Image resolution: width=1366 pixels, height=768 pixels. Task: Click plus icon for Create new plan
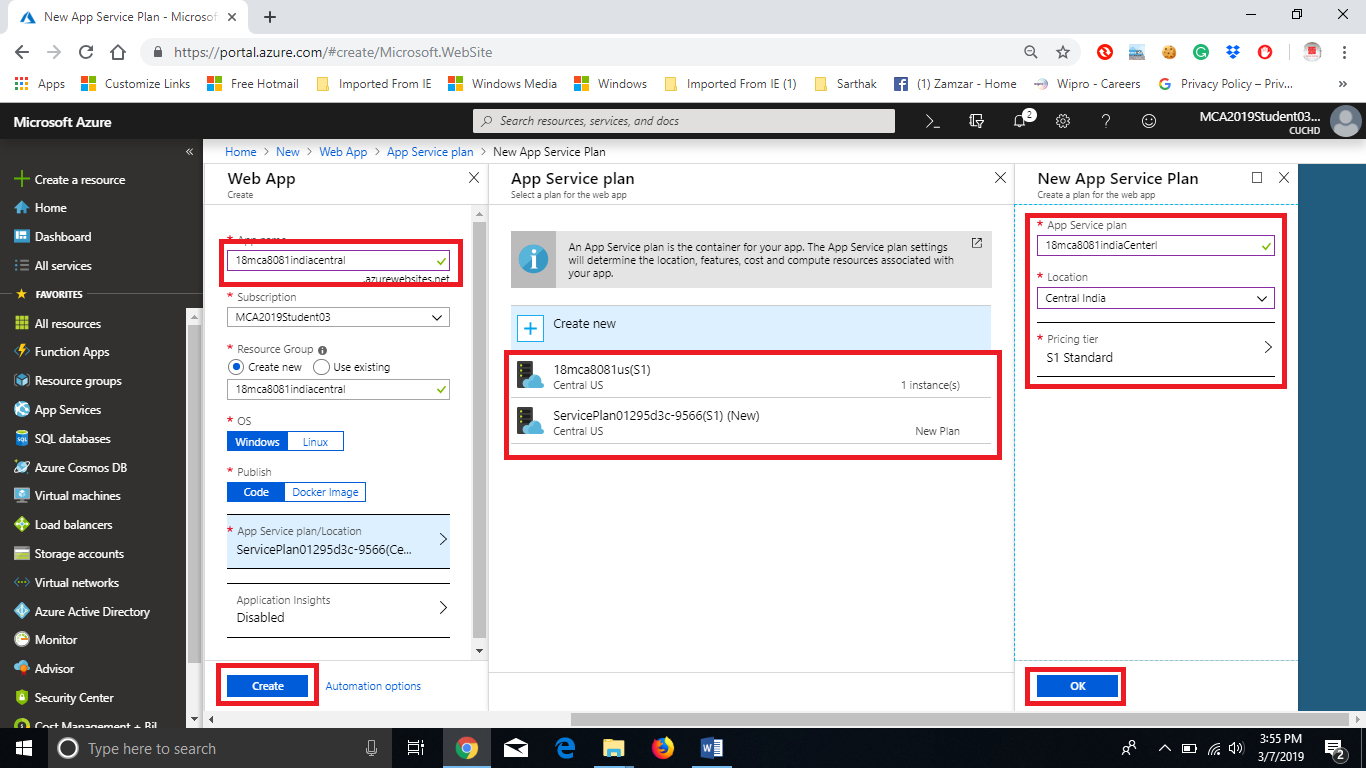coord(531,327)
